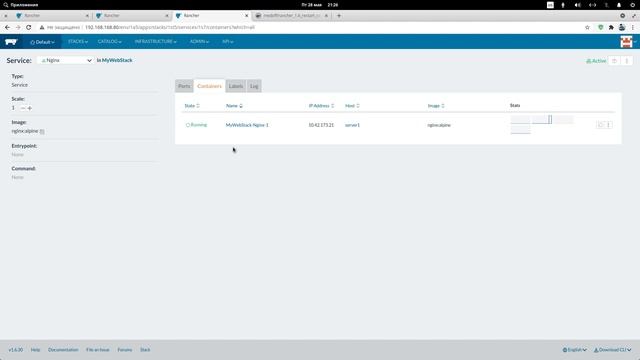Restart the MyWebStack-Nginx-1 container via row button

click(x=600, y=125)
